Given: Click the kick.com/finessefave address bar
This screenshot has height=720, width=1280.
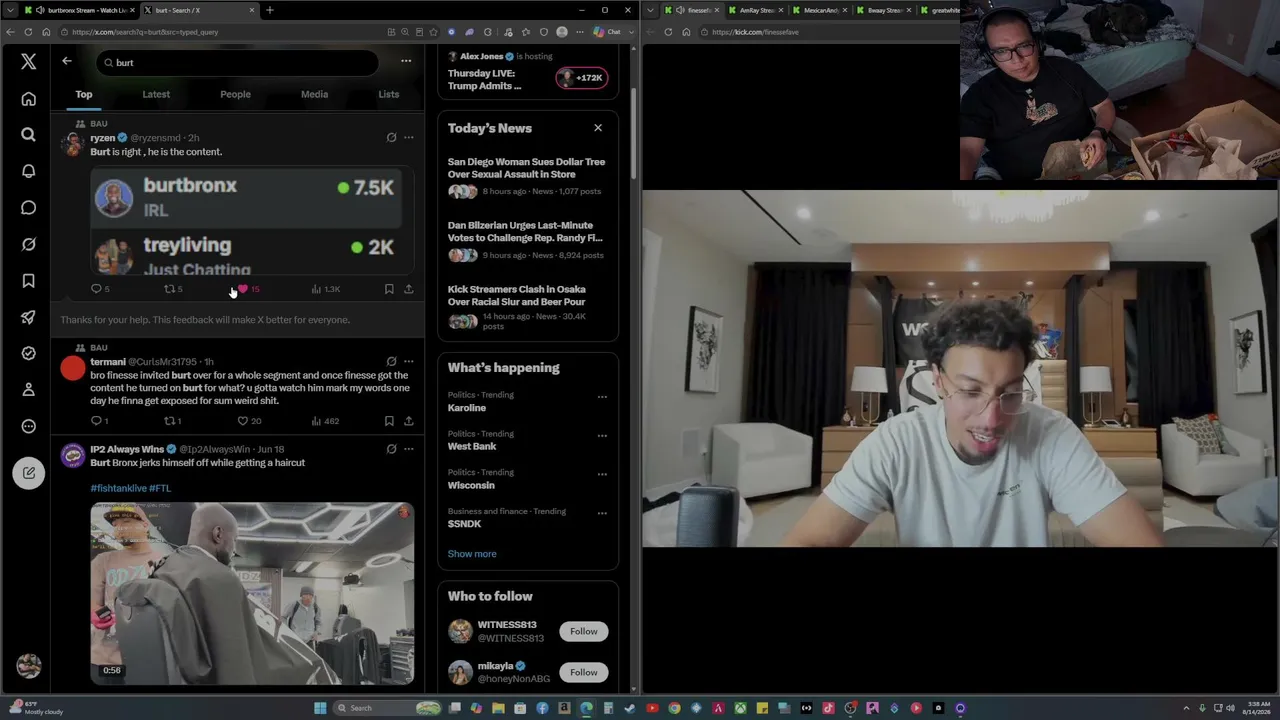Looking at the screenshot, I should coord(830,32).
